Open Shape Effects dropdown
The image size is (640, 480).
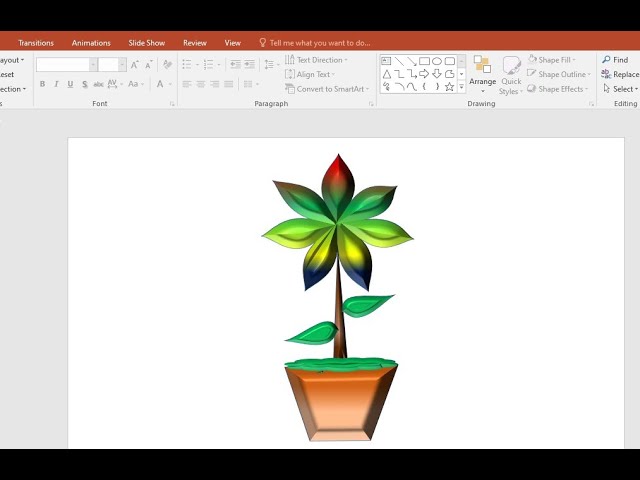tap(558, 89)
